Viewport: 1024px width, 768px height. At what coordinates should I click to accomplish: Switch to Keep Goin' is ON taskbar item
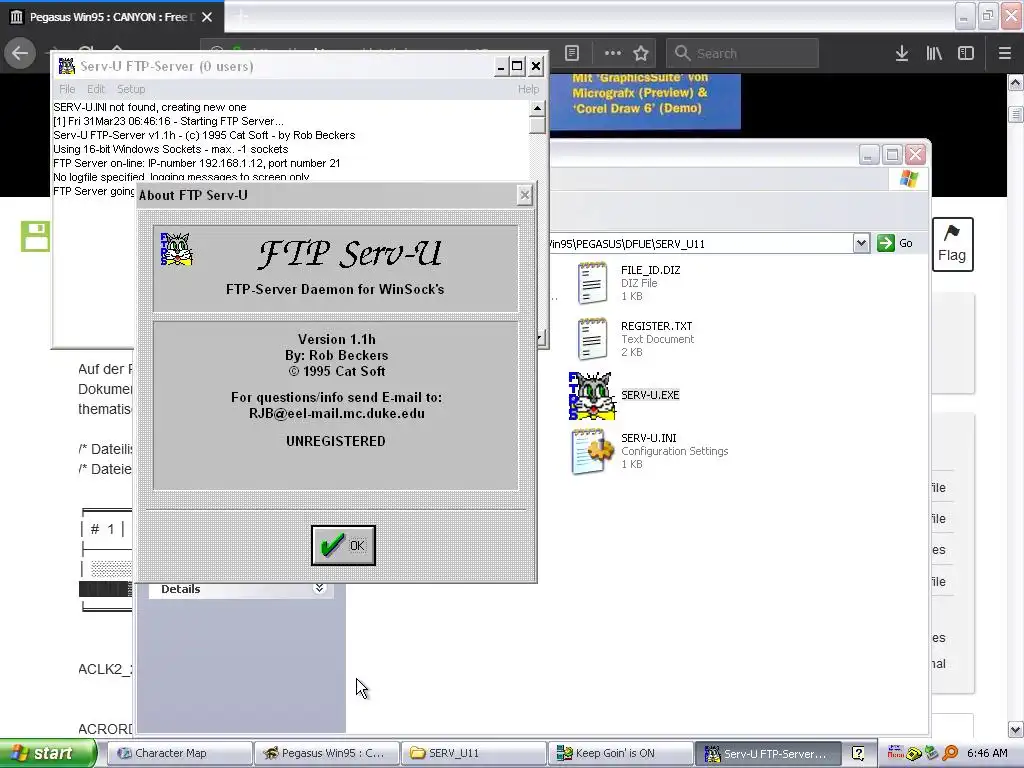620,753
